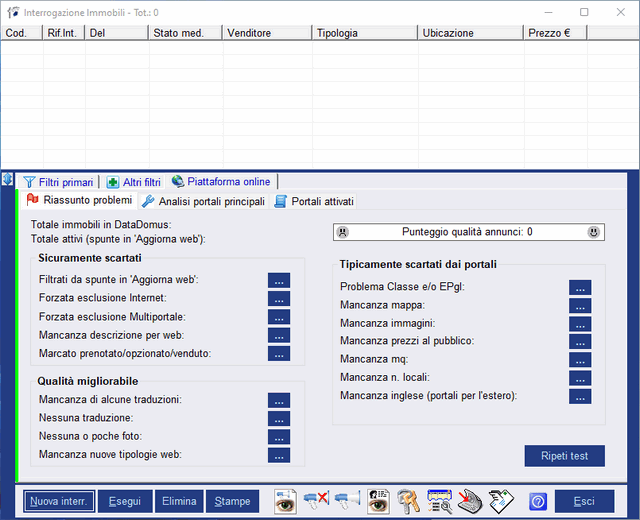The image size is (640, 520).
Task: Click the plain megaphone icon
Action: point(347,501)
